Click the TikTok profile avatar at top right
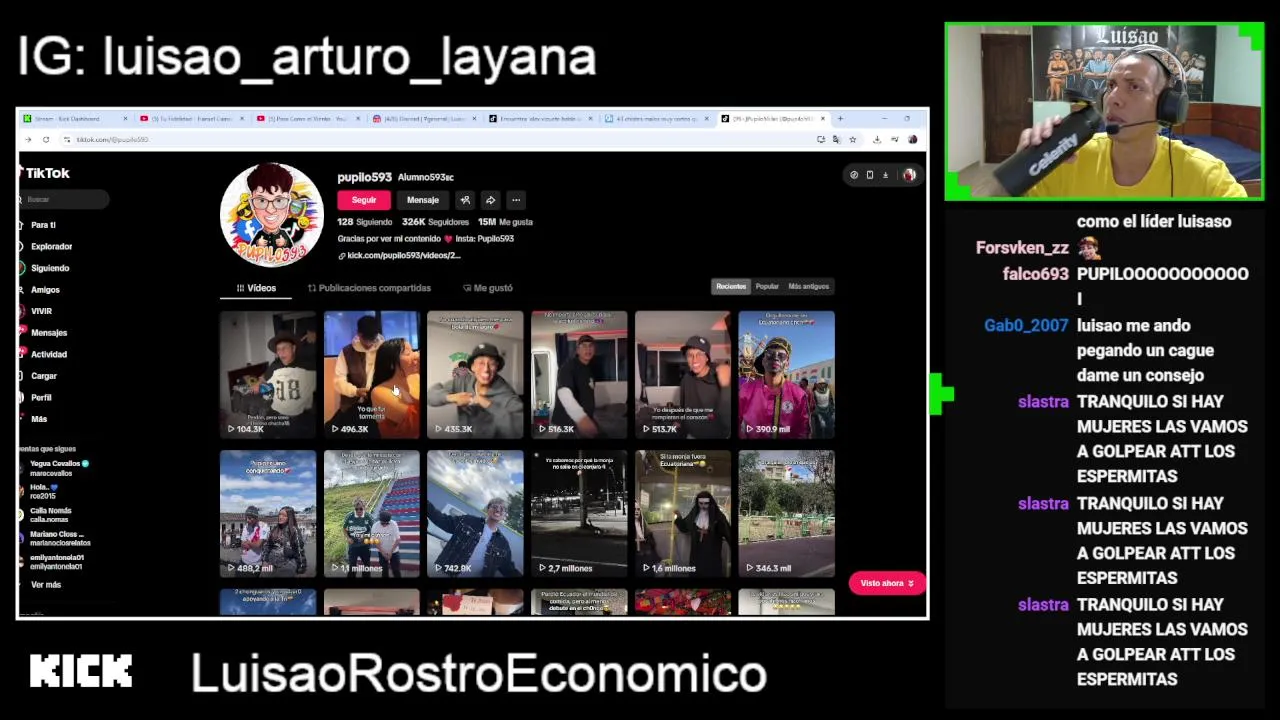 click(x=909, y=175)
